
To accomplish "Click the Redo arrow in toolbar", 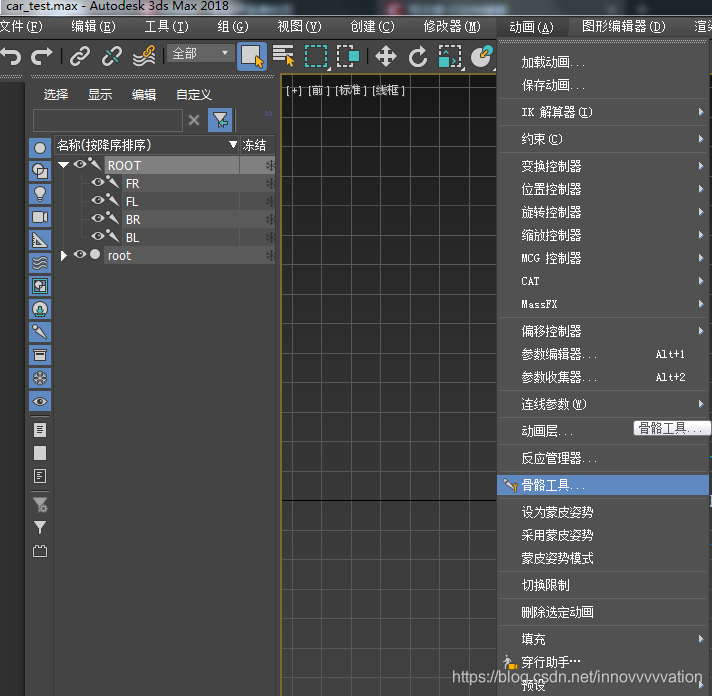I will (41, 56).
